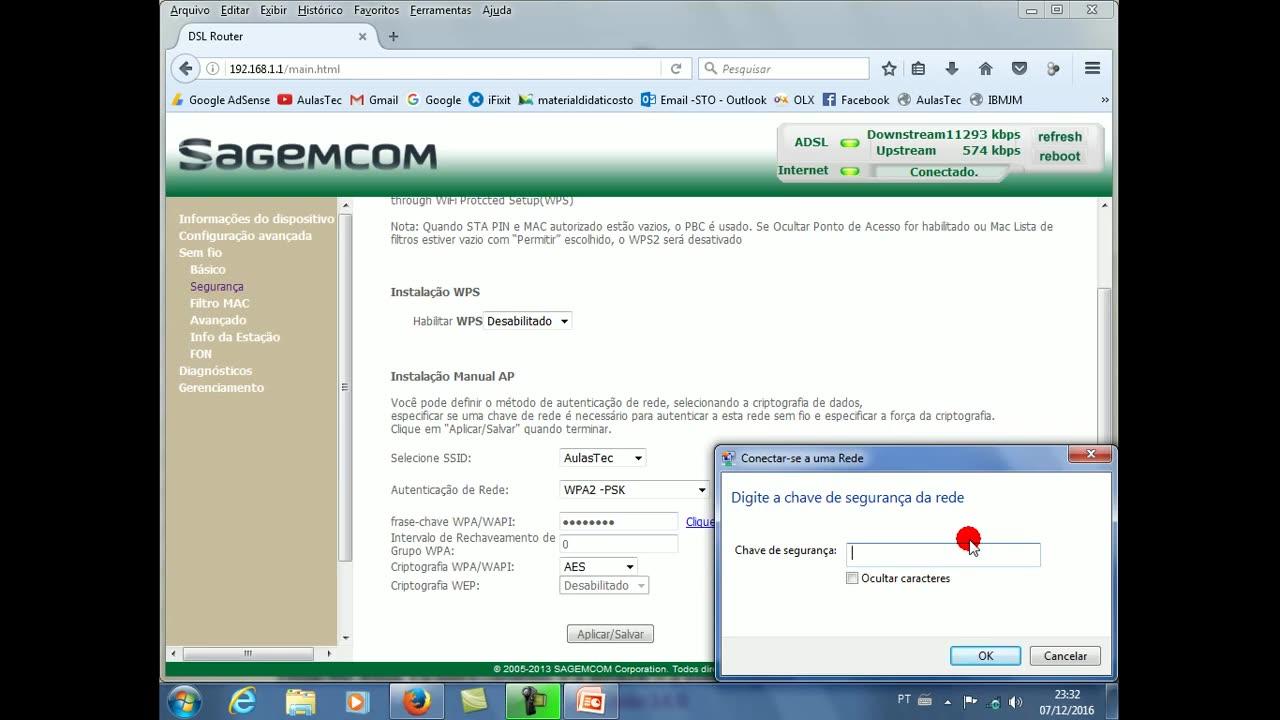Switch to the DSL Router tab
This screenshot has width=1280, height=720.
tap(214, 35)
